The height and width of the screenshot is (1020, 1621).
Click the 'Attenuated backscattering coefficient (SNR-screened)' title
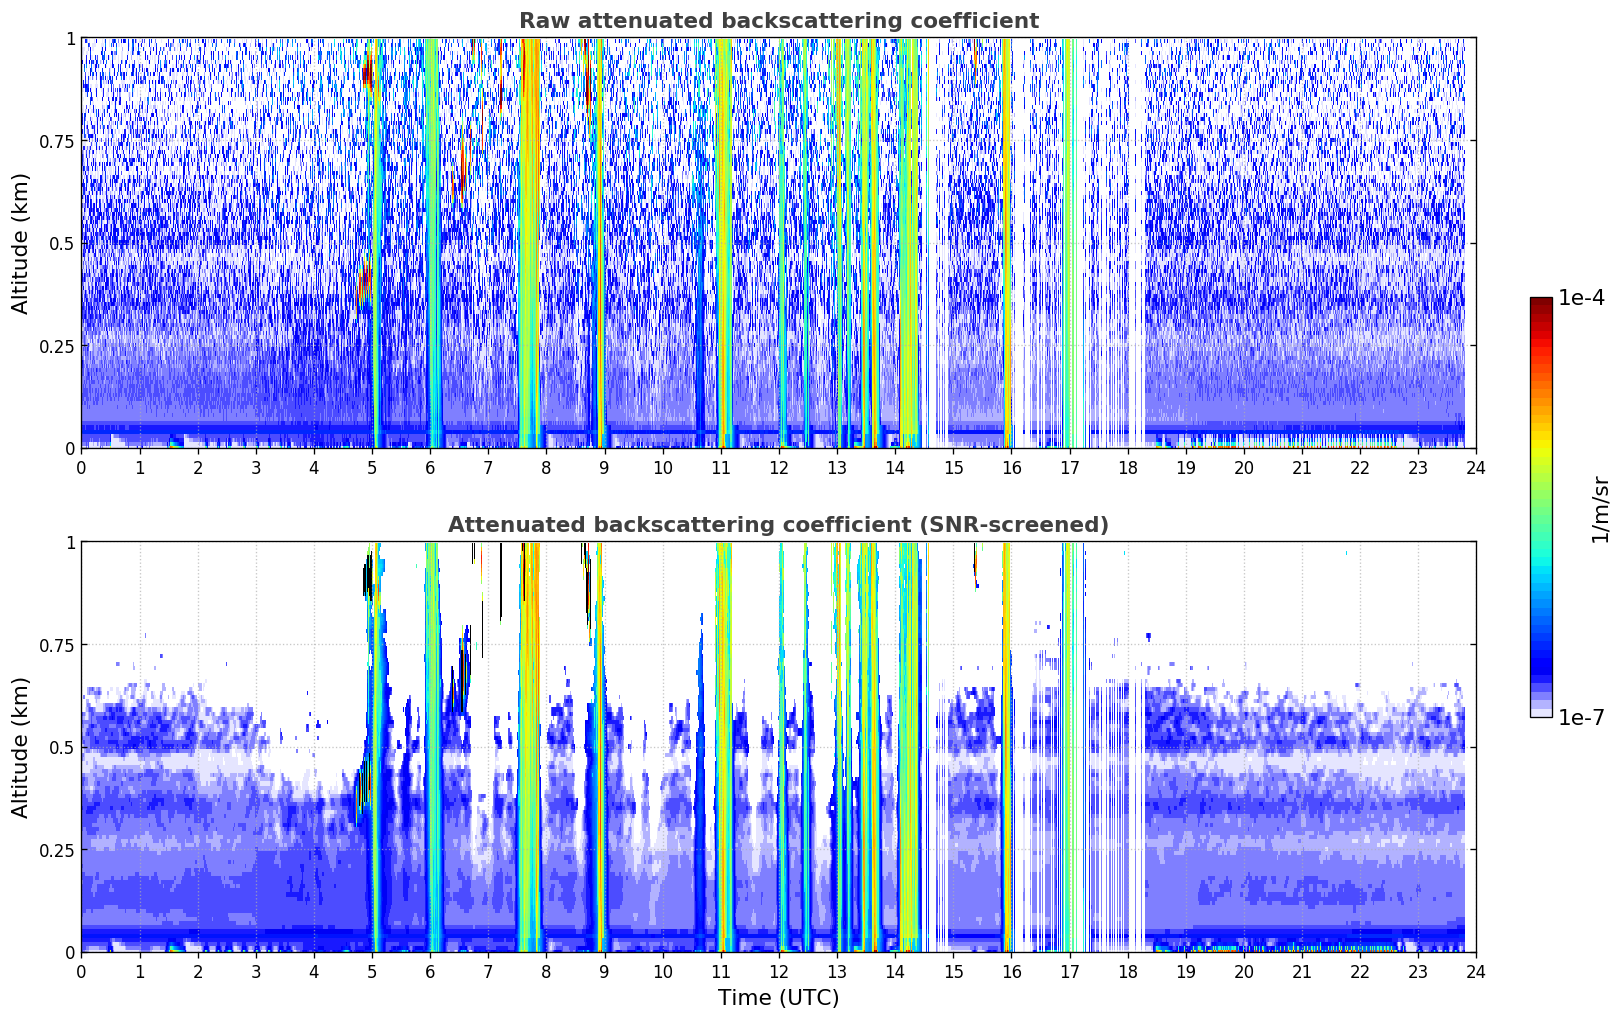click(x=778, y=525)
